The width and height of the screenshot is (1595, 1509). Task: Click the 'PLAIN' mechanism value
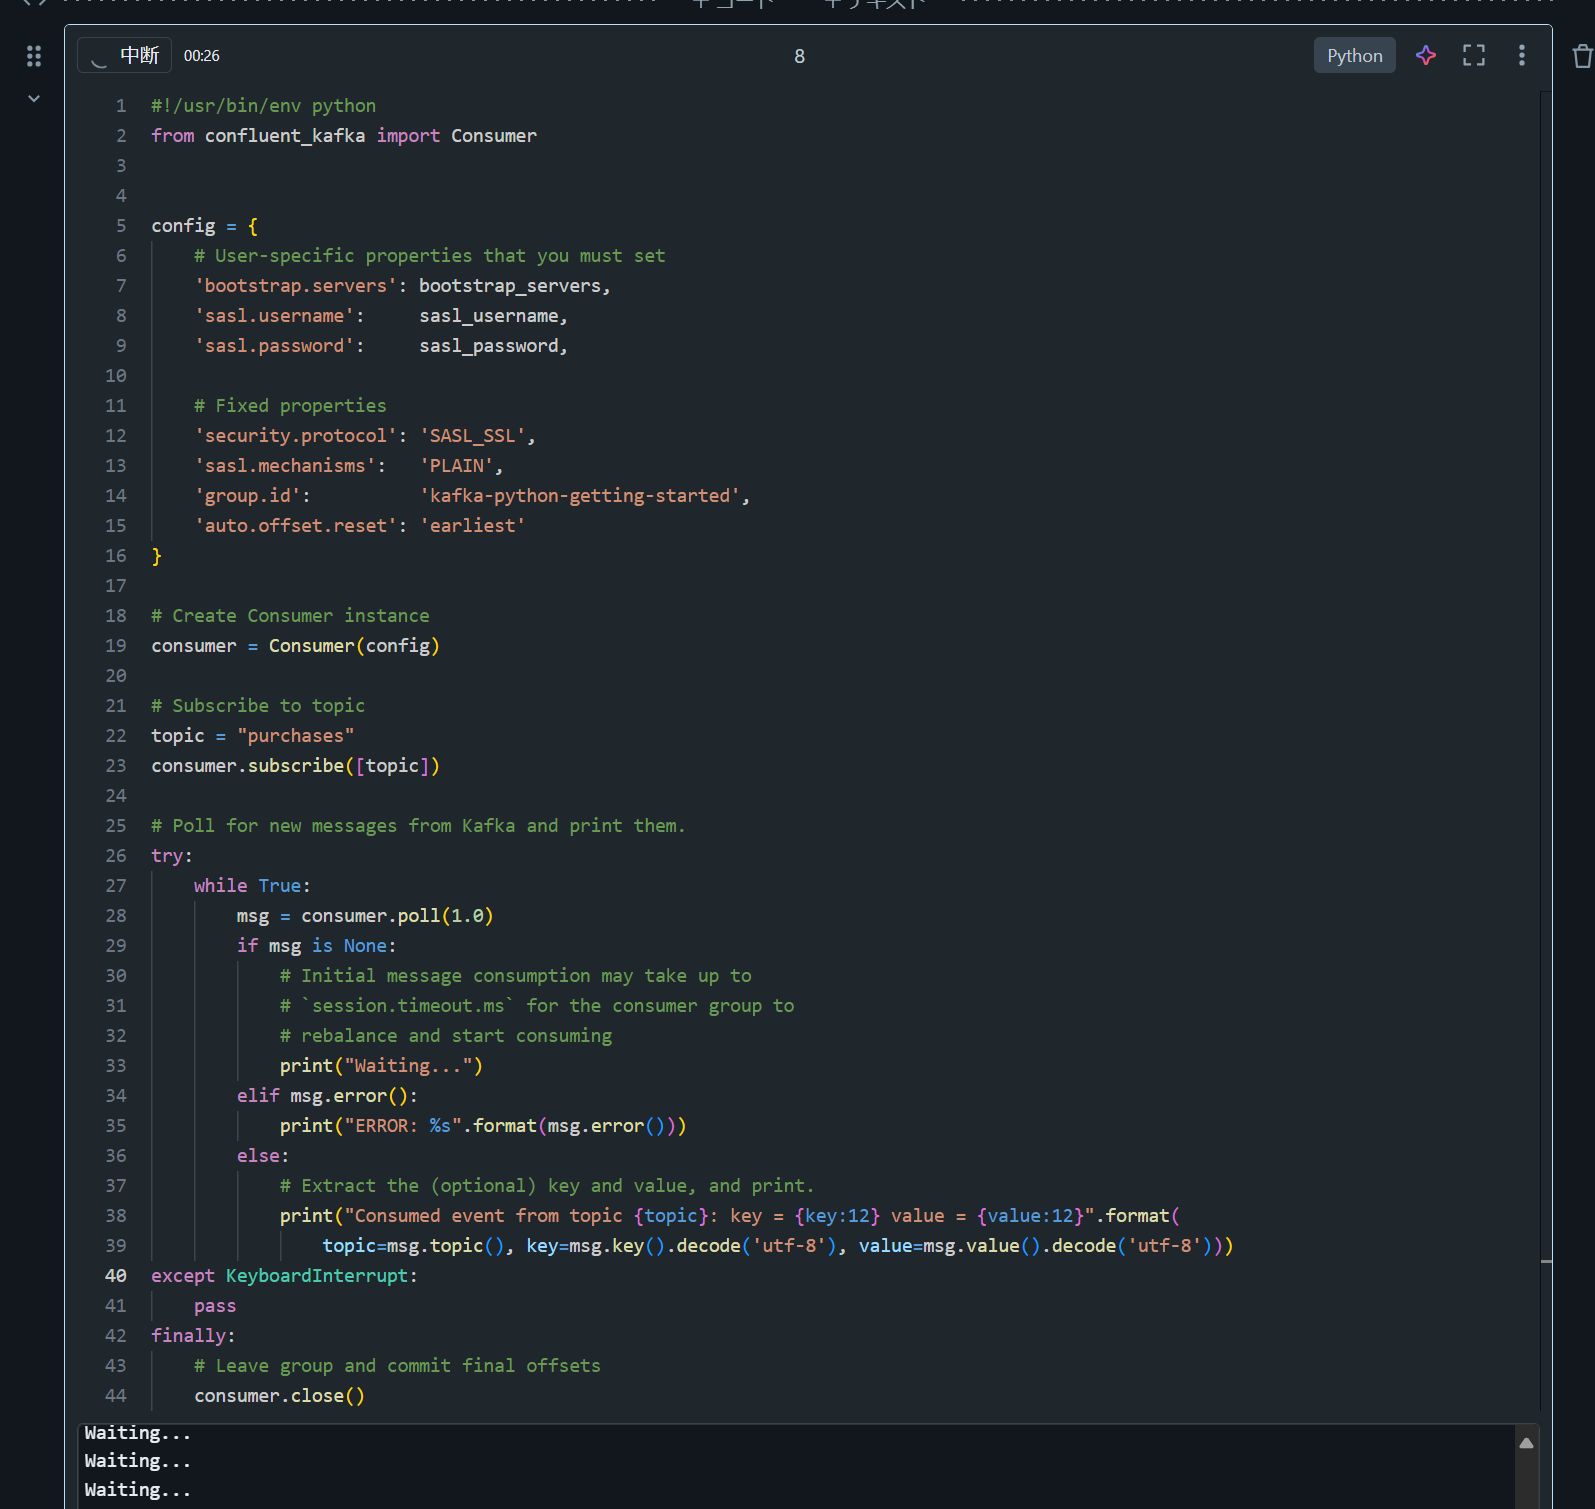(457, 466)
